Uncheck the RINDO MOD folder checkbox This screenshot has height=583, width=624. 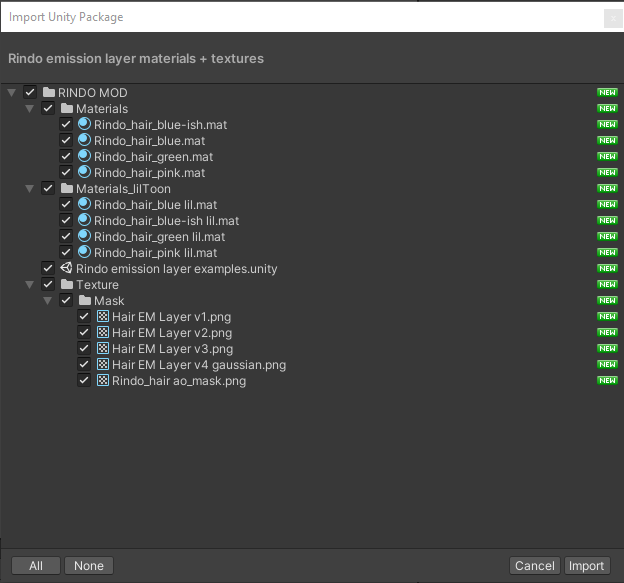[x=30, y=92]
